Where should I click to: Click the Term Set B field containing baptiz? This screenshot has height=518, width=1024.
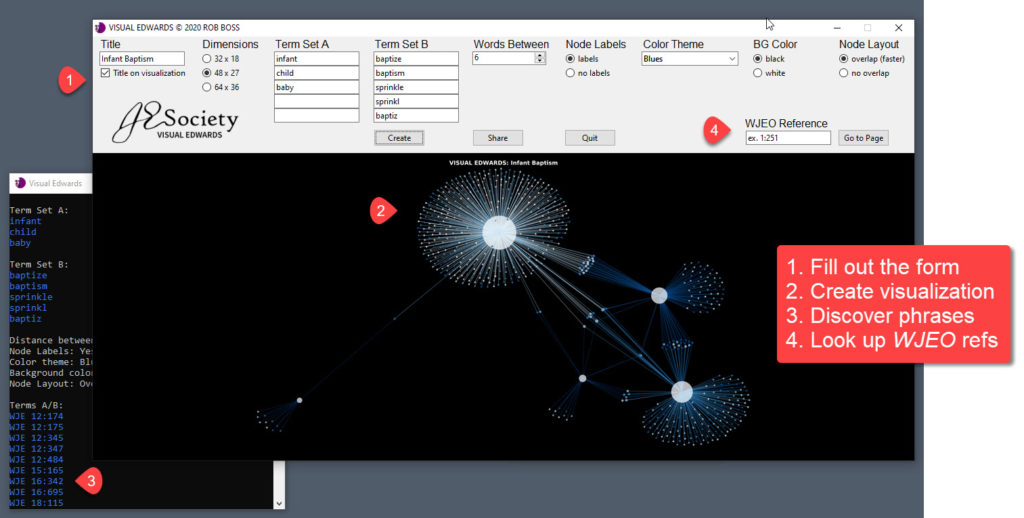click(416, 116)
